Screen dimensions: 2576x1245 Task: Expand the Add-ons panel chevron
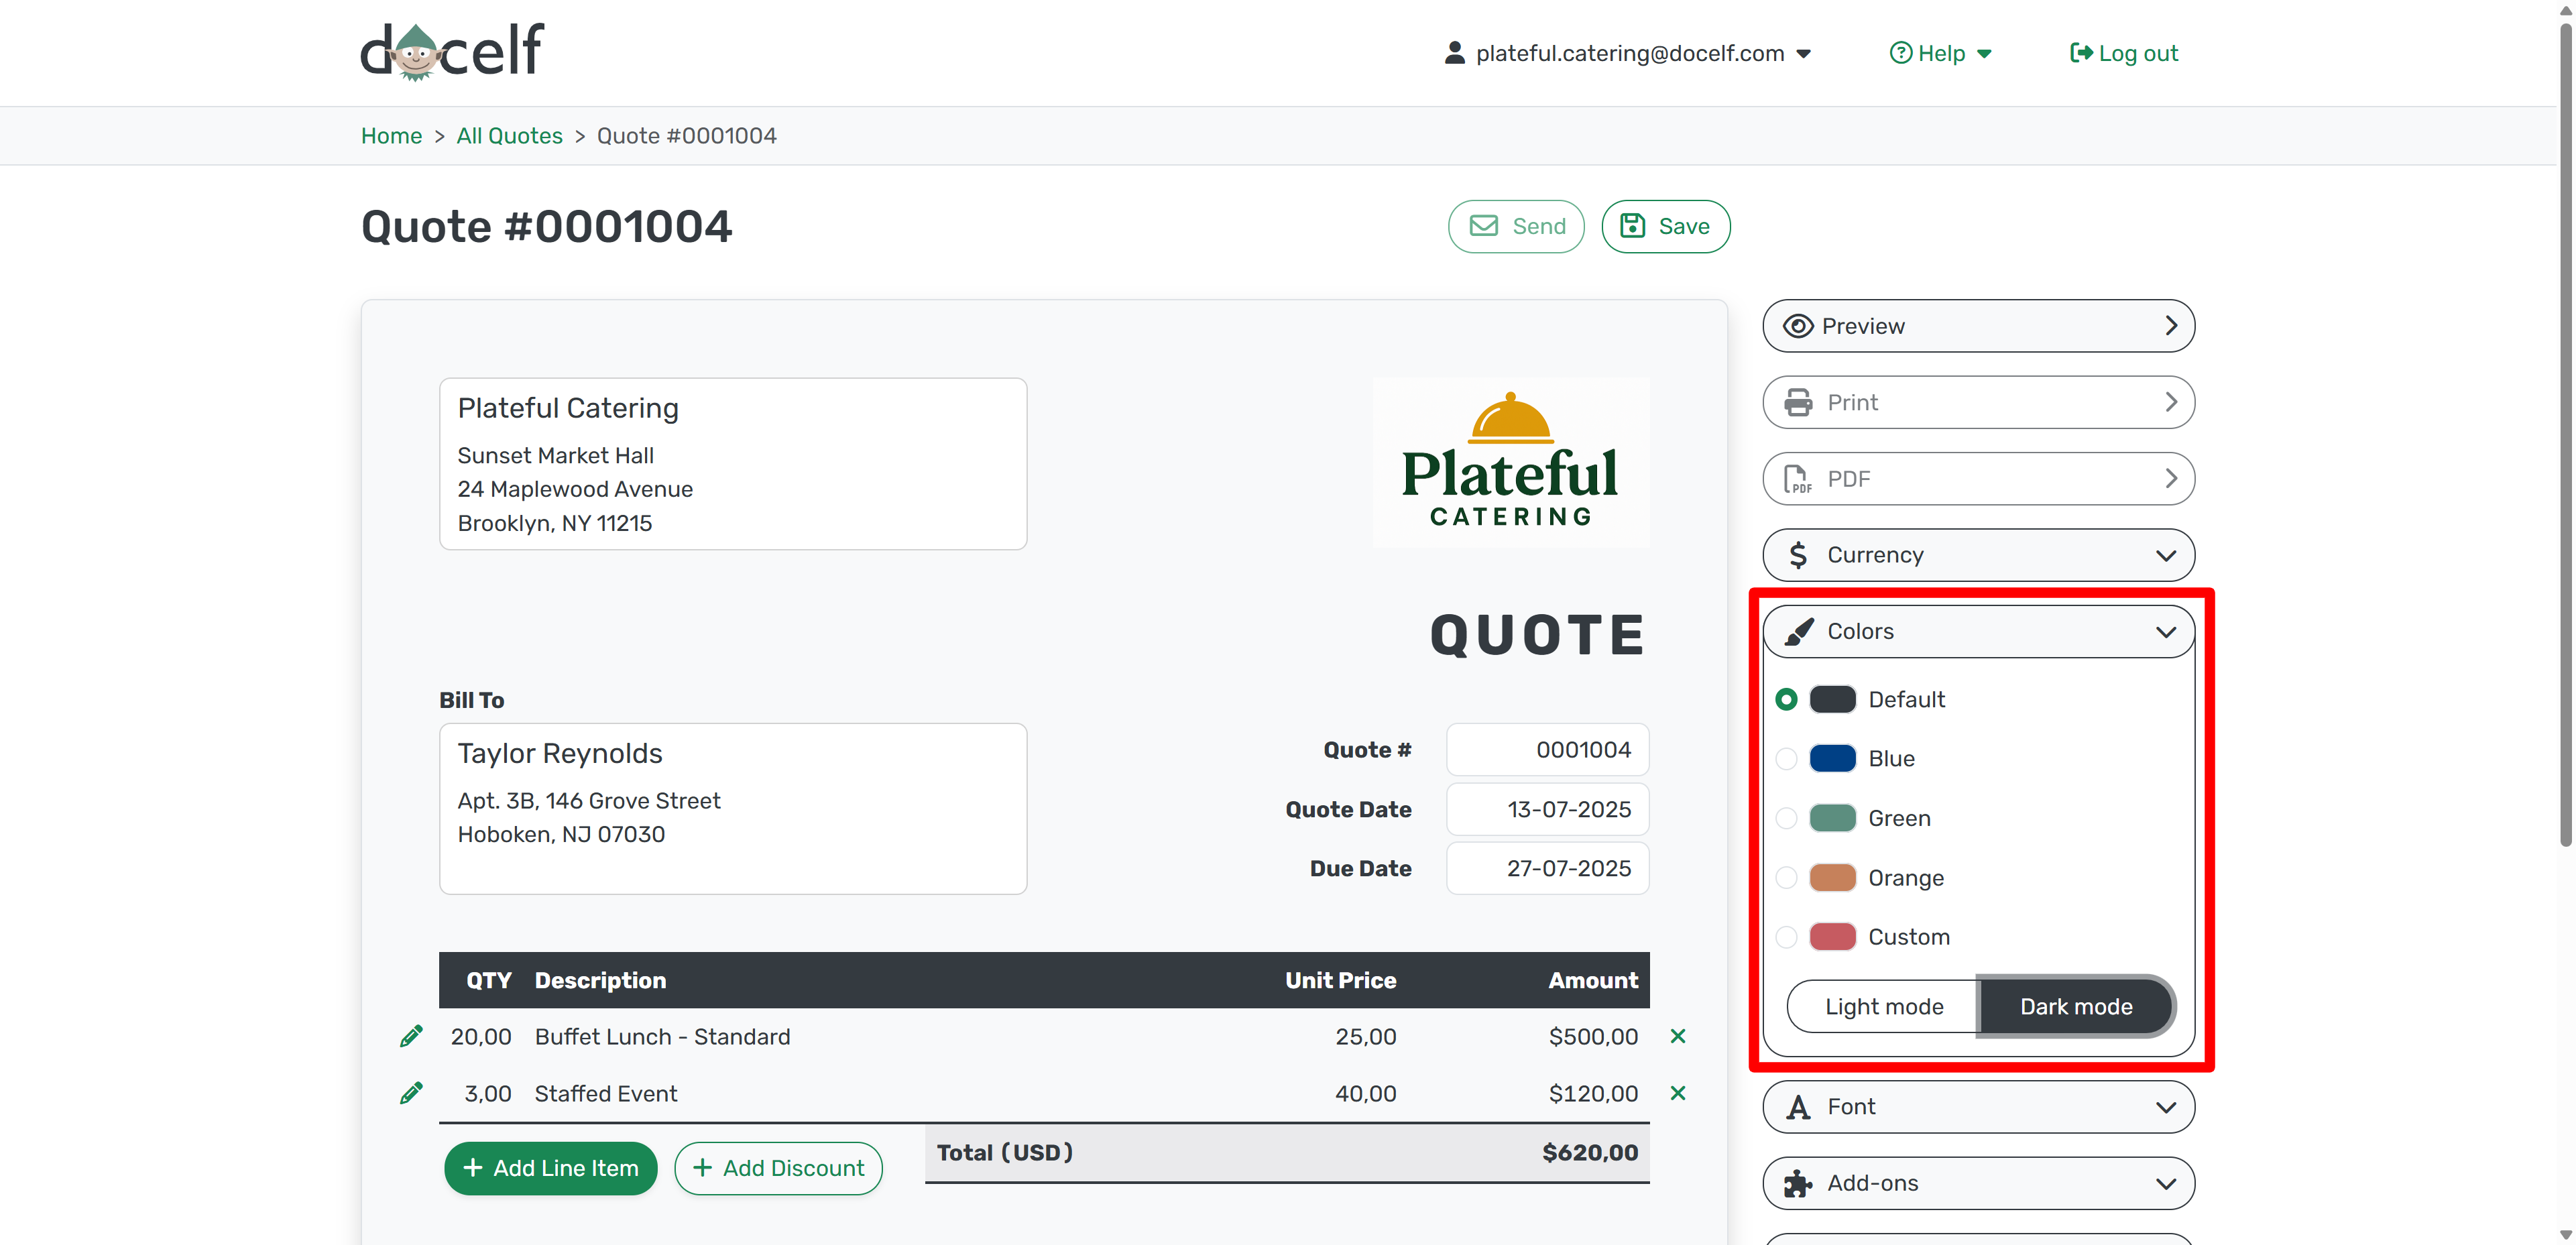click(2166, 1184)
